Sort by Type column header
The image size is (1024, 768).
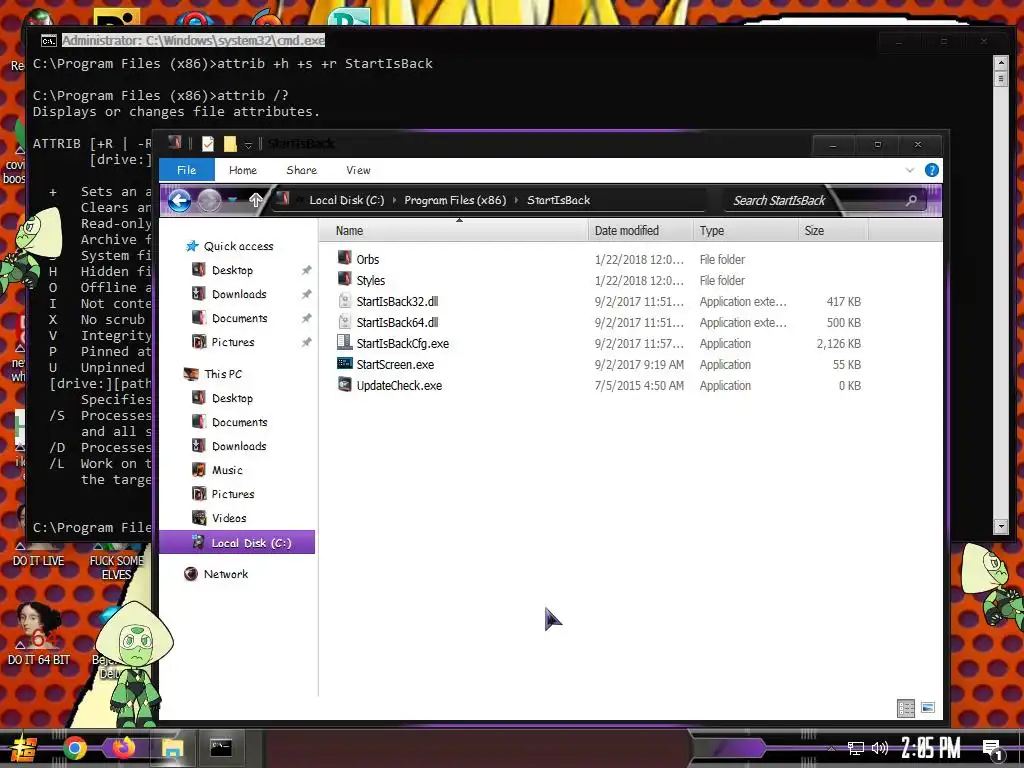[x=745, y=231]
